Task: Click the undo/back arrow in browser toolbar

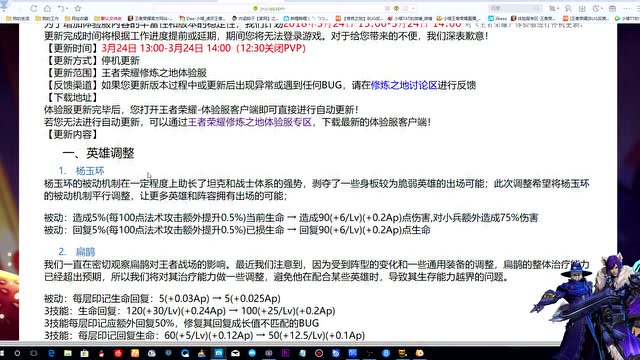Action: pyautogui.click(x=61, y=8)
